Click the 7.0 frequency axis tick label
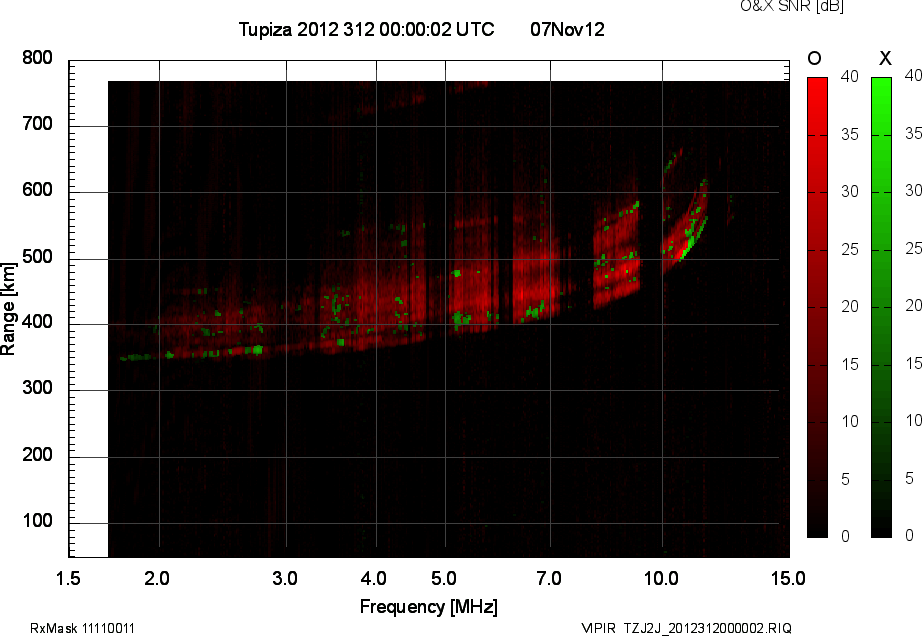The image size is (922, 636). (x=549, y=578)
